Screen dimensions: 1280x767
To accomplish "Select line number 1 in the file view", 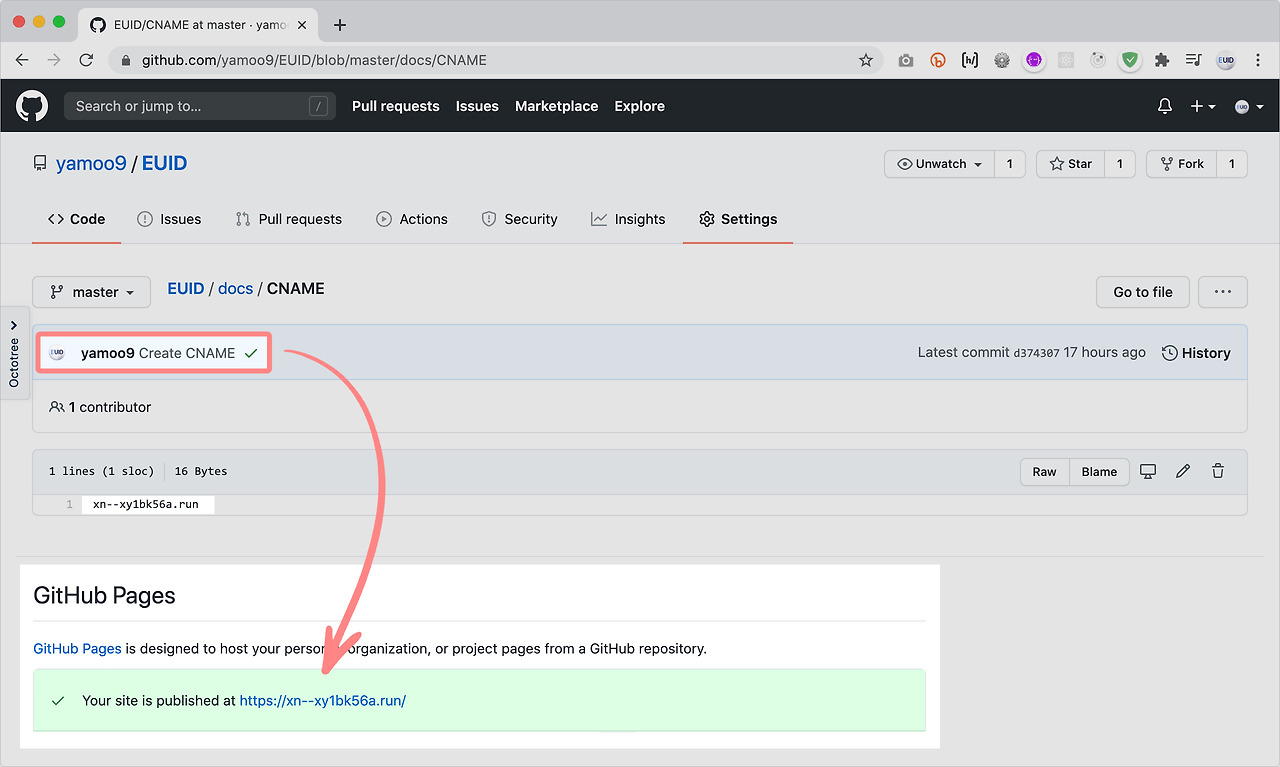I will coord(69,505).
